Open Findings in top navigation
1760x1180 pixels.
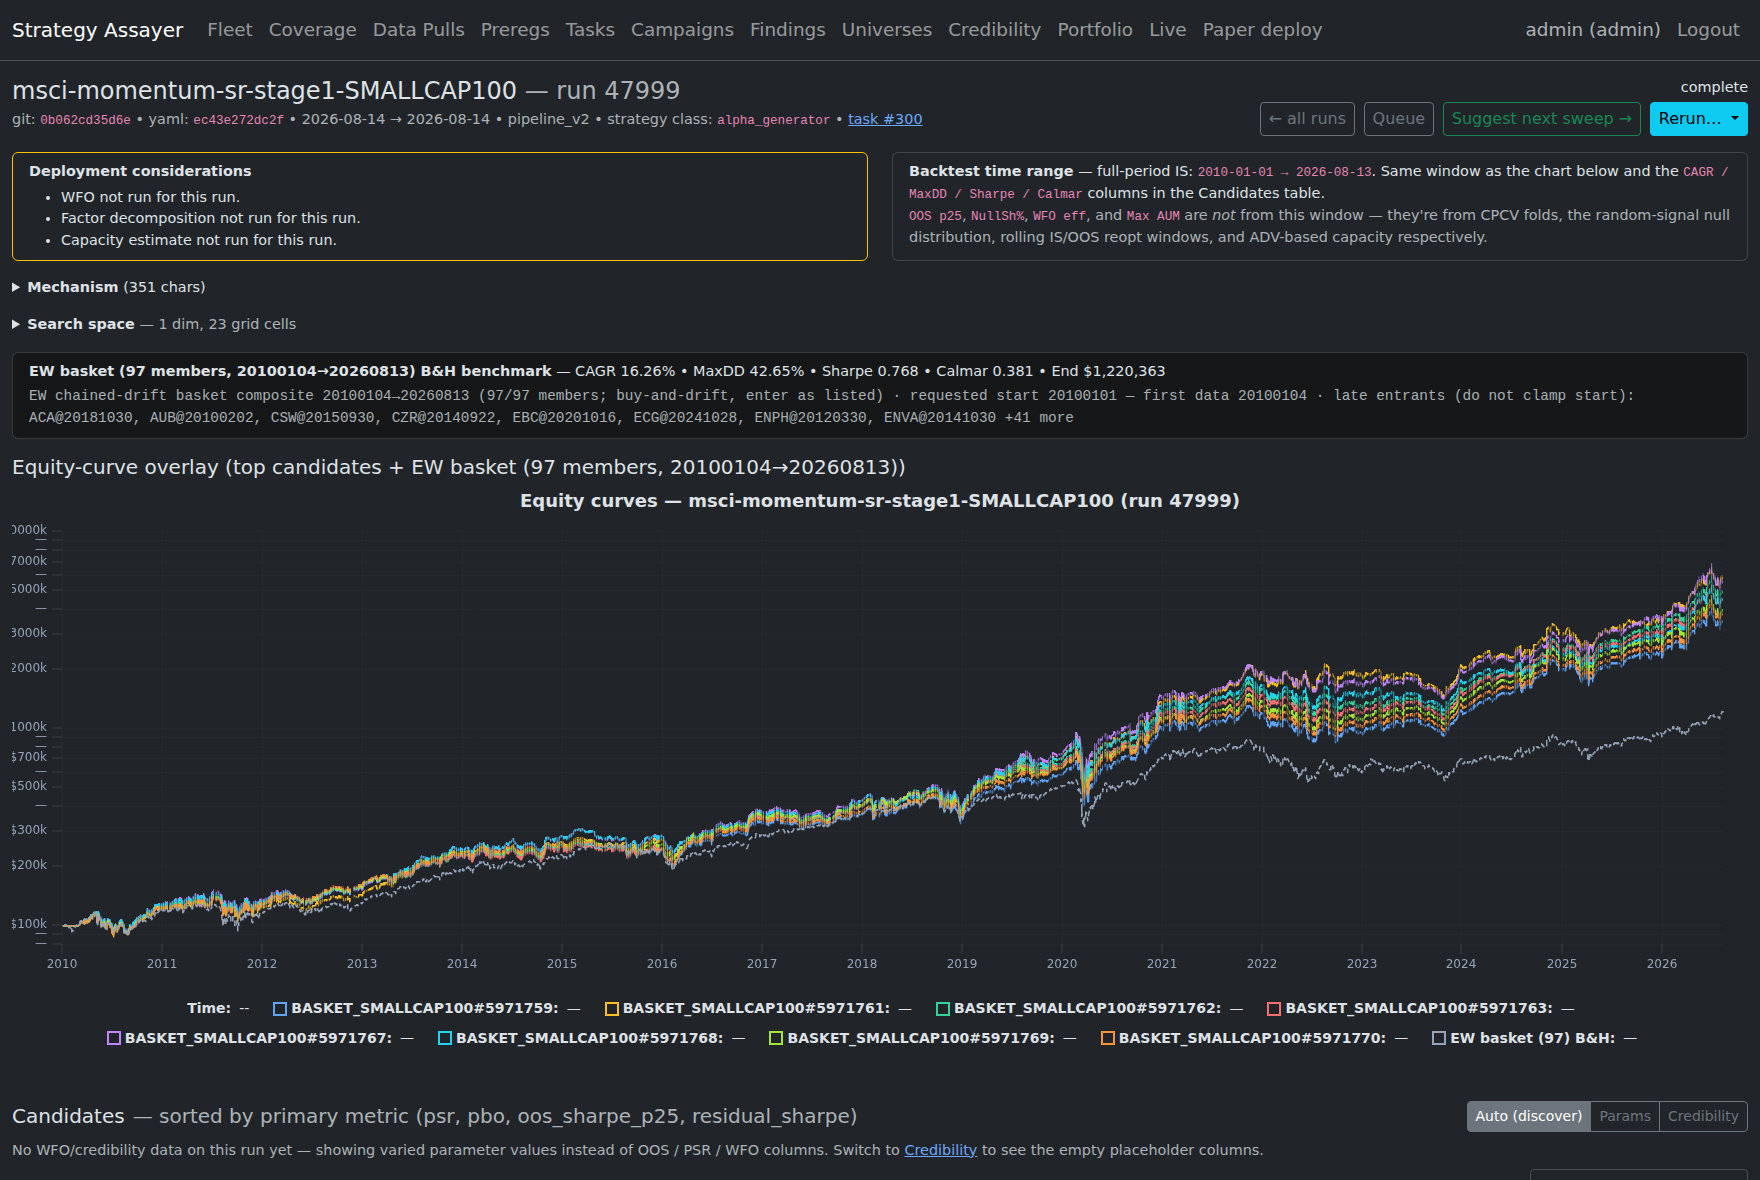788,30
